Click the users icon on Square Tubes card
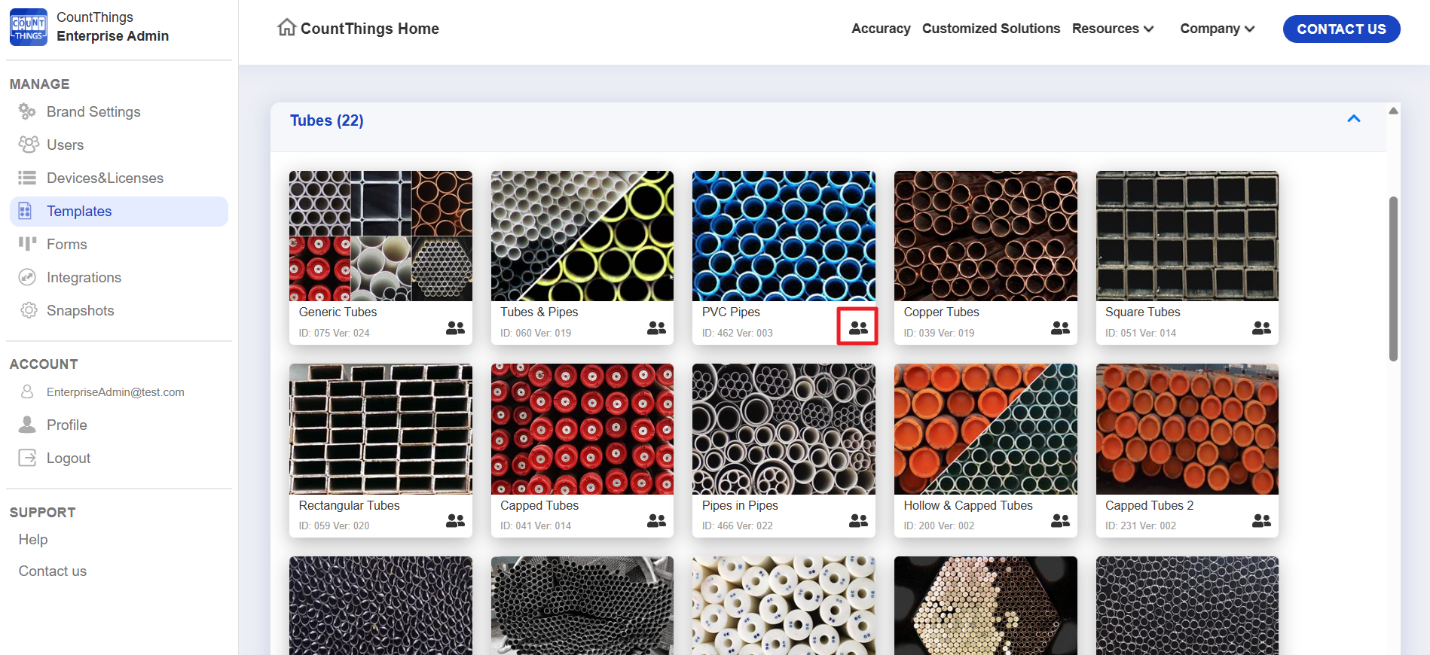 click(1261, 327)
